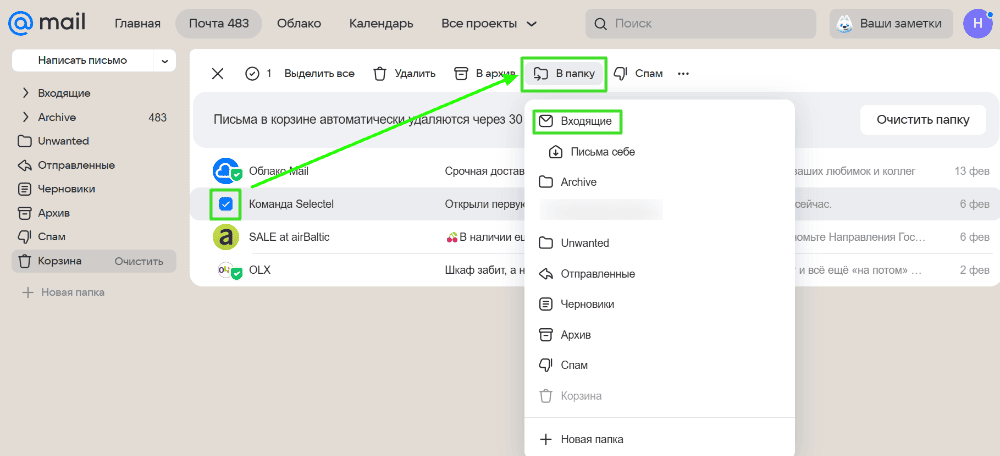Click the envelope icon of Входящие in dropdown

click(x=545, y=121)
